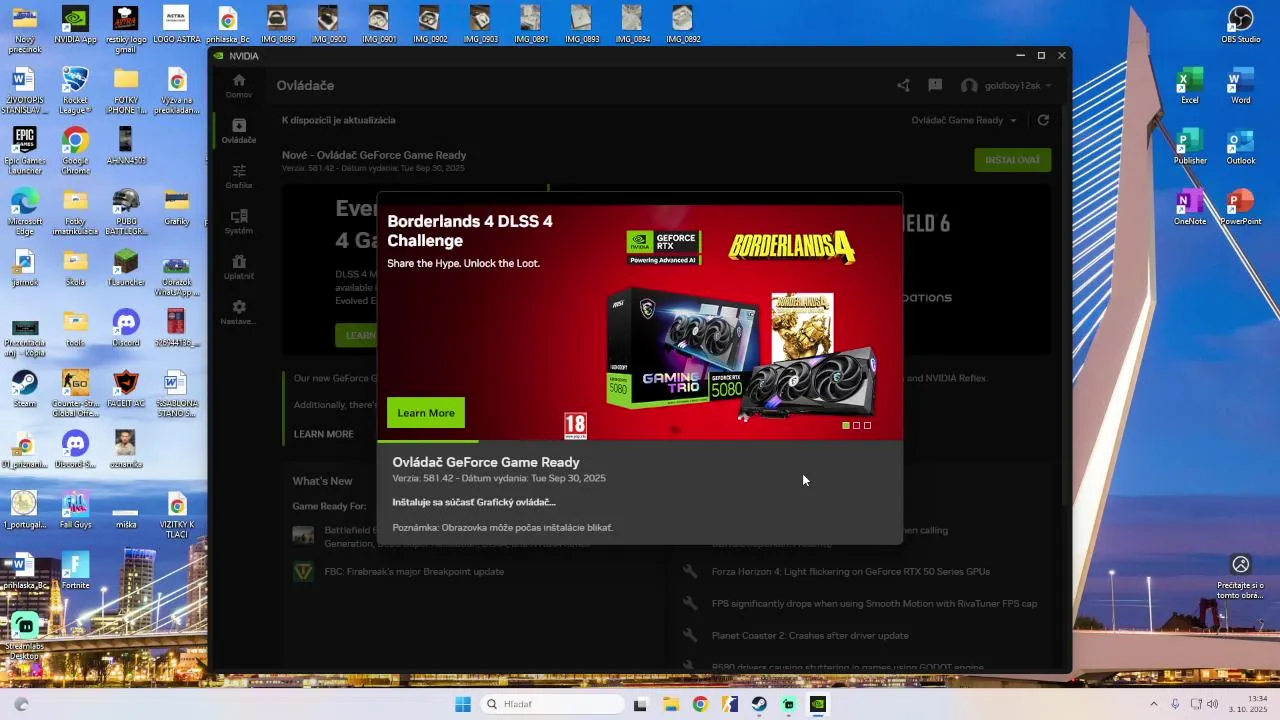
Task: Open Outlook desktop shortcut
Action: click(1241, 146)
